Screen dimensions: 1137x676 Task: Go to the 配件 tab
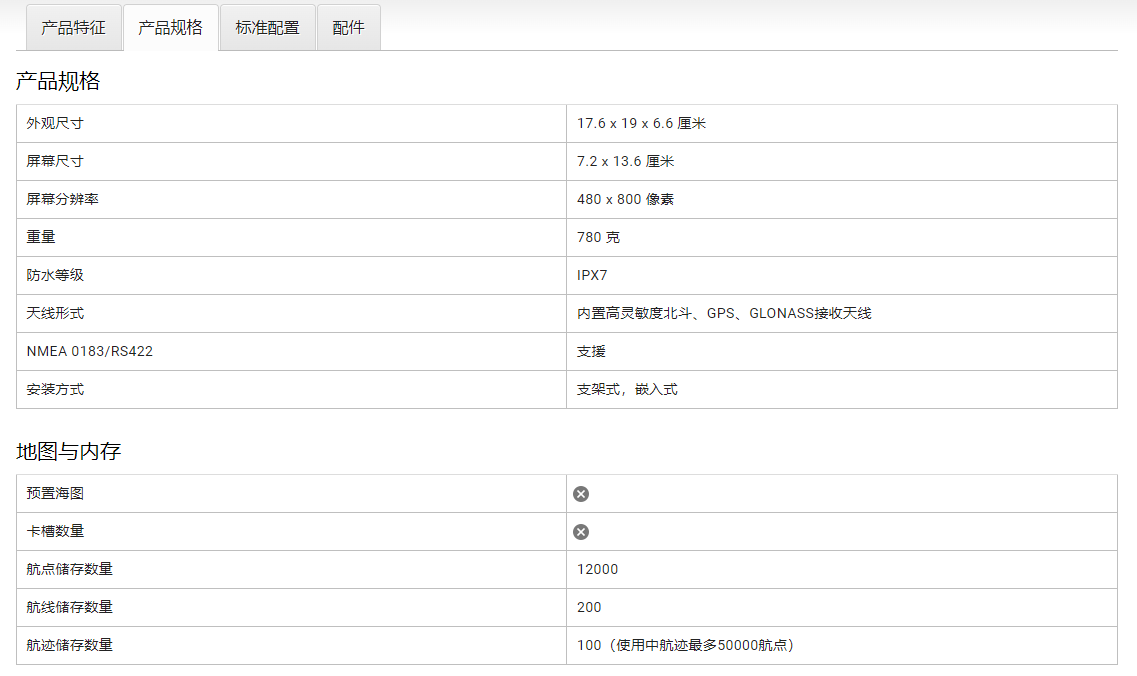348,28
